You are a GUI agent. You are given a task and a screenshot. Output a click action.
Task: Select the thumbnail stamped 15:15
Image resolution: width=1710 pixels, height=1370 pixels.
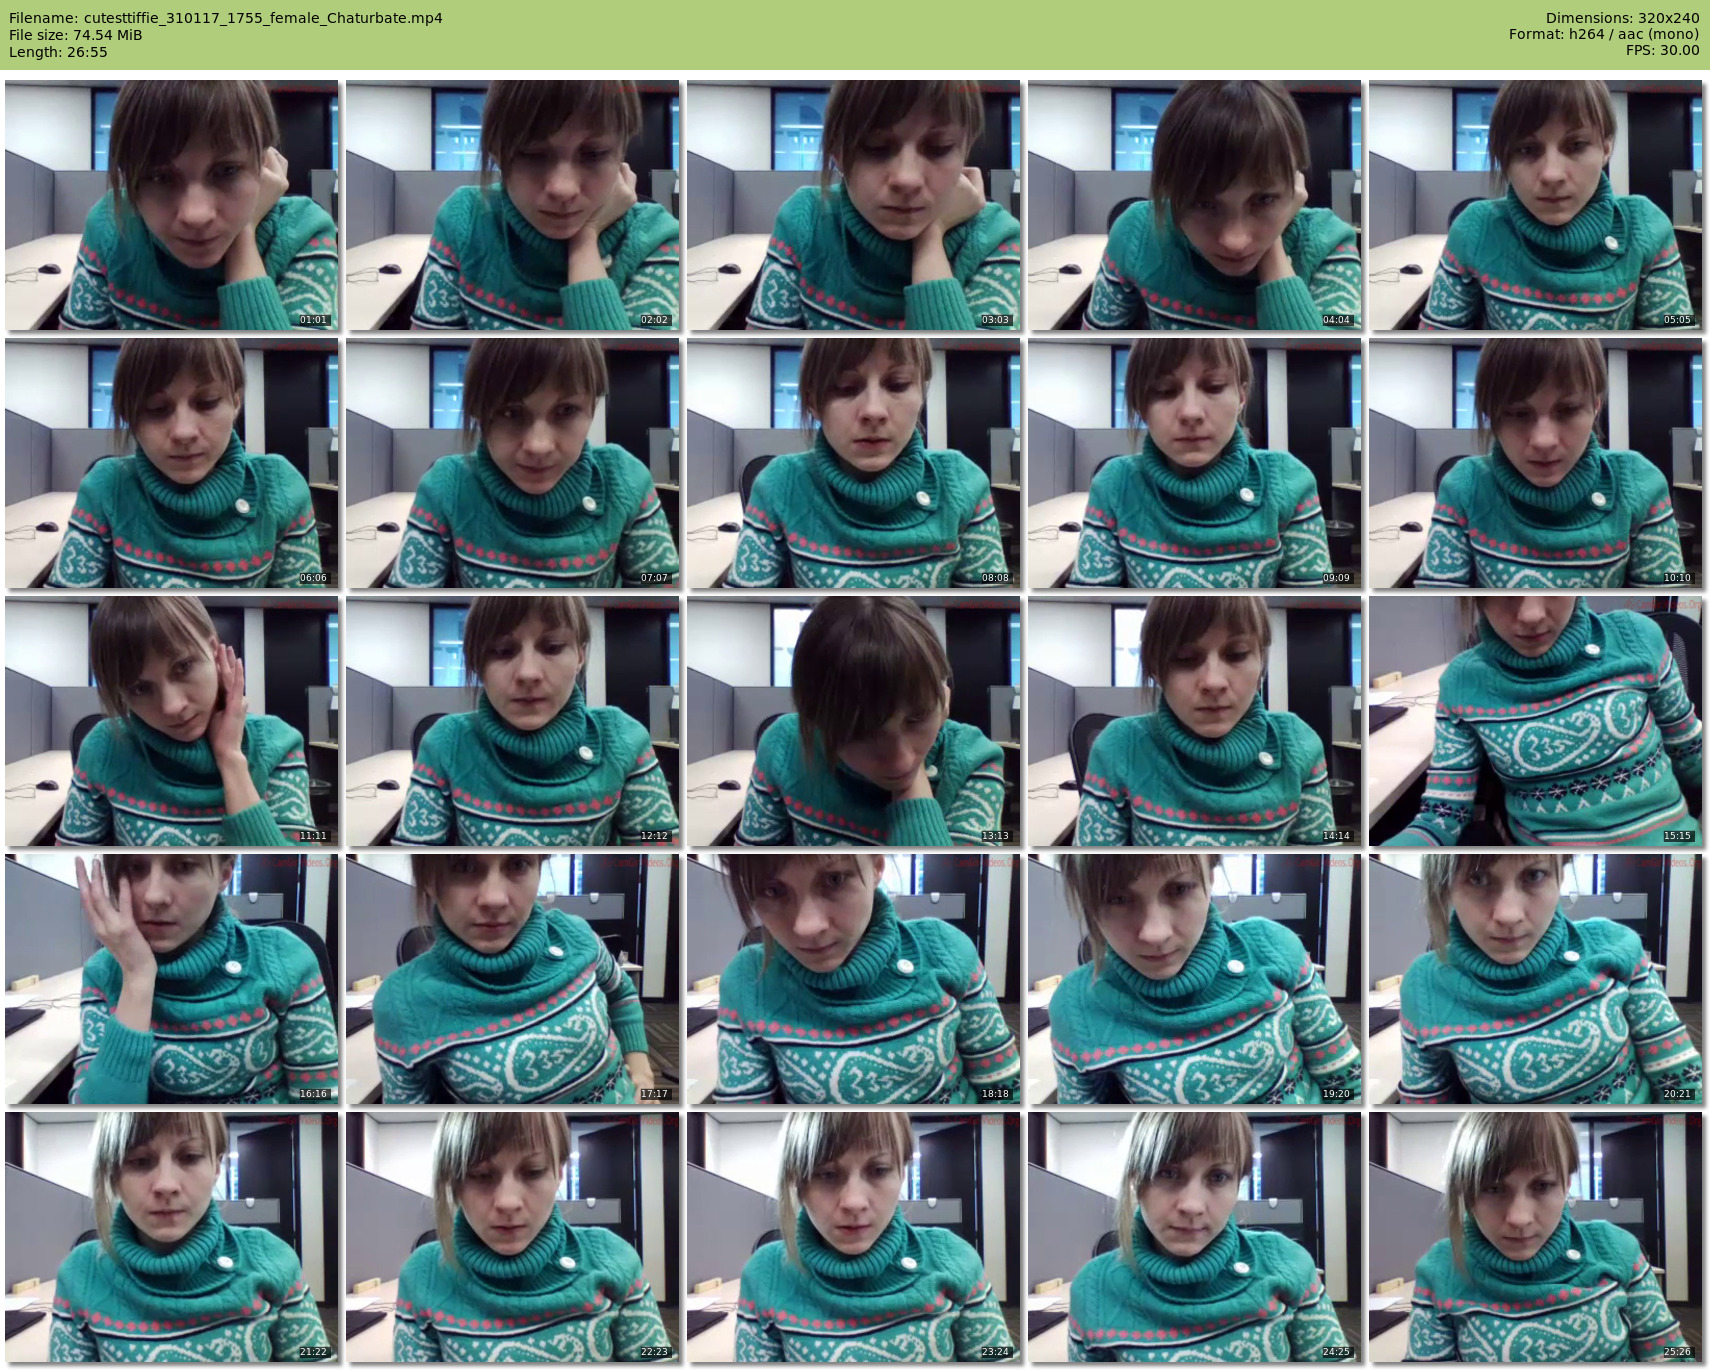pyautogui.click(x=1536, y=721)
